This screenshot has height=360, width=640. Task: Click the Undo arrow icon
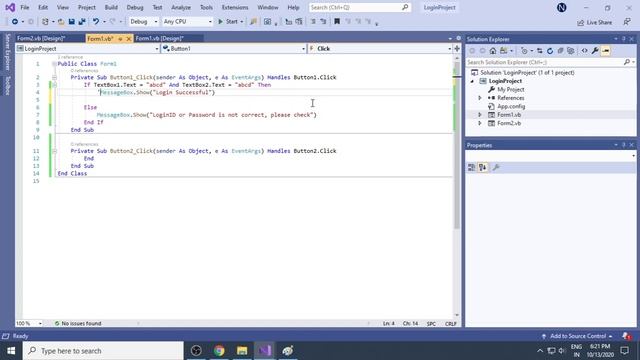(x=96, y=22)
